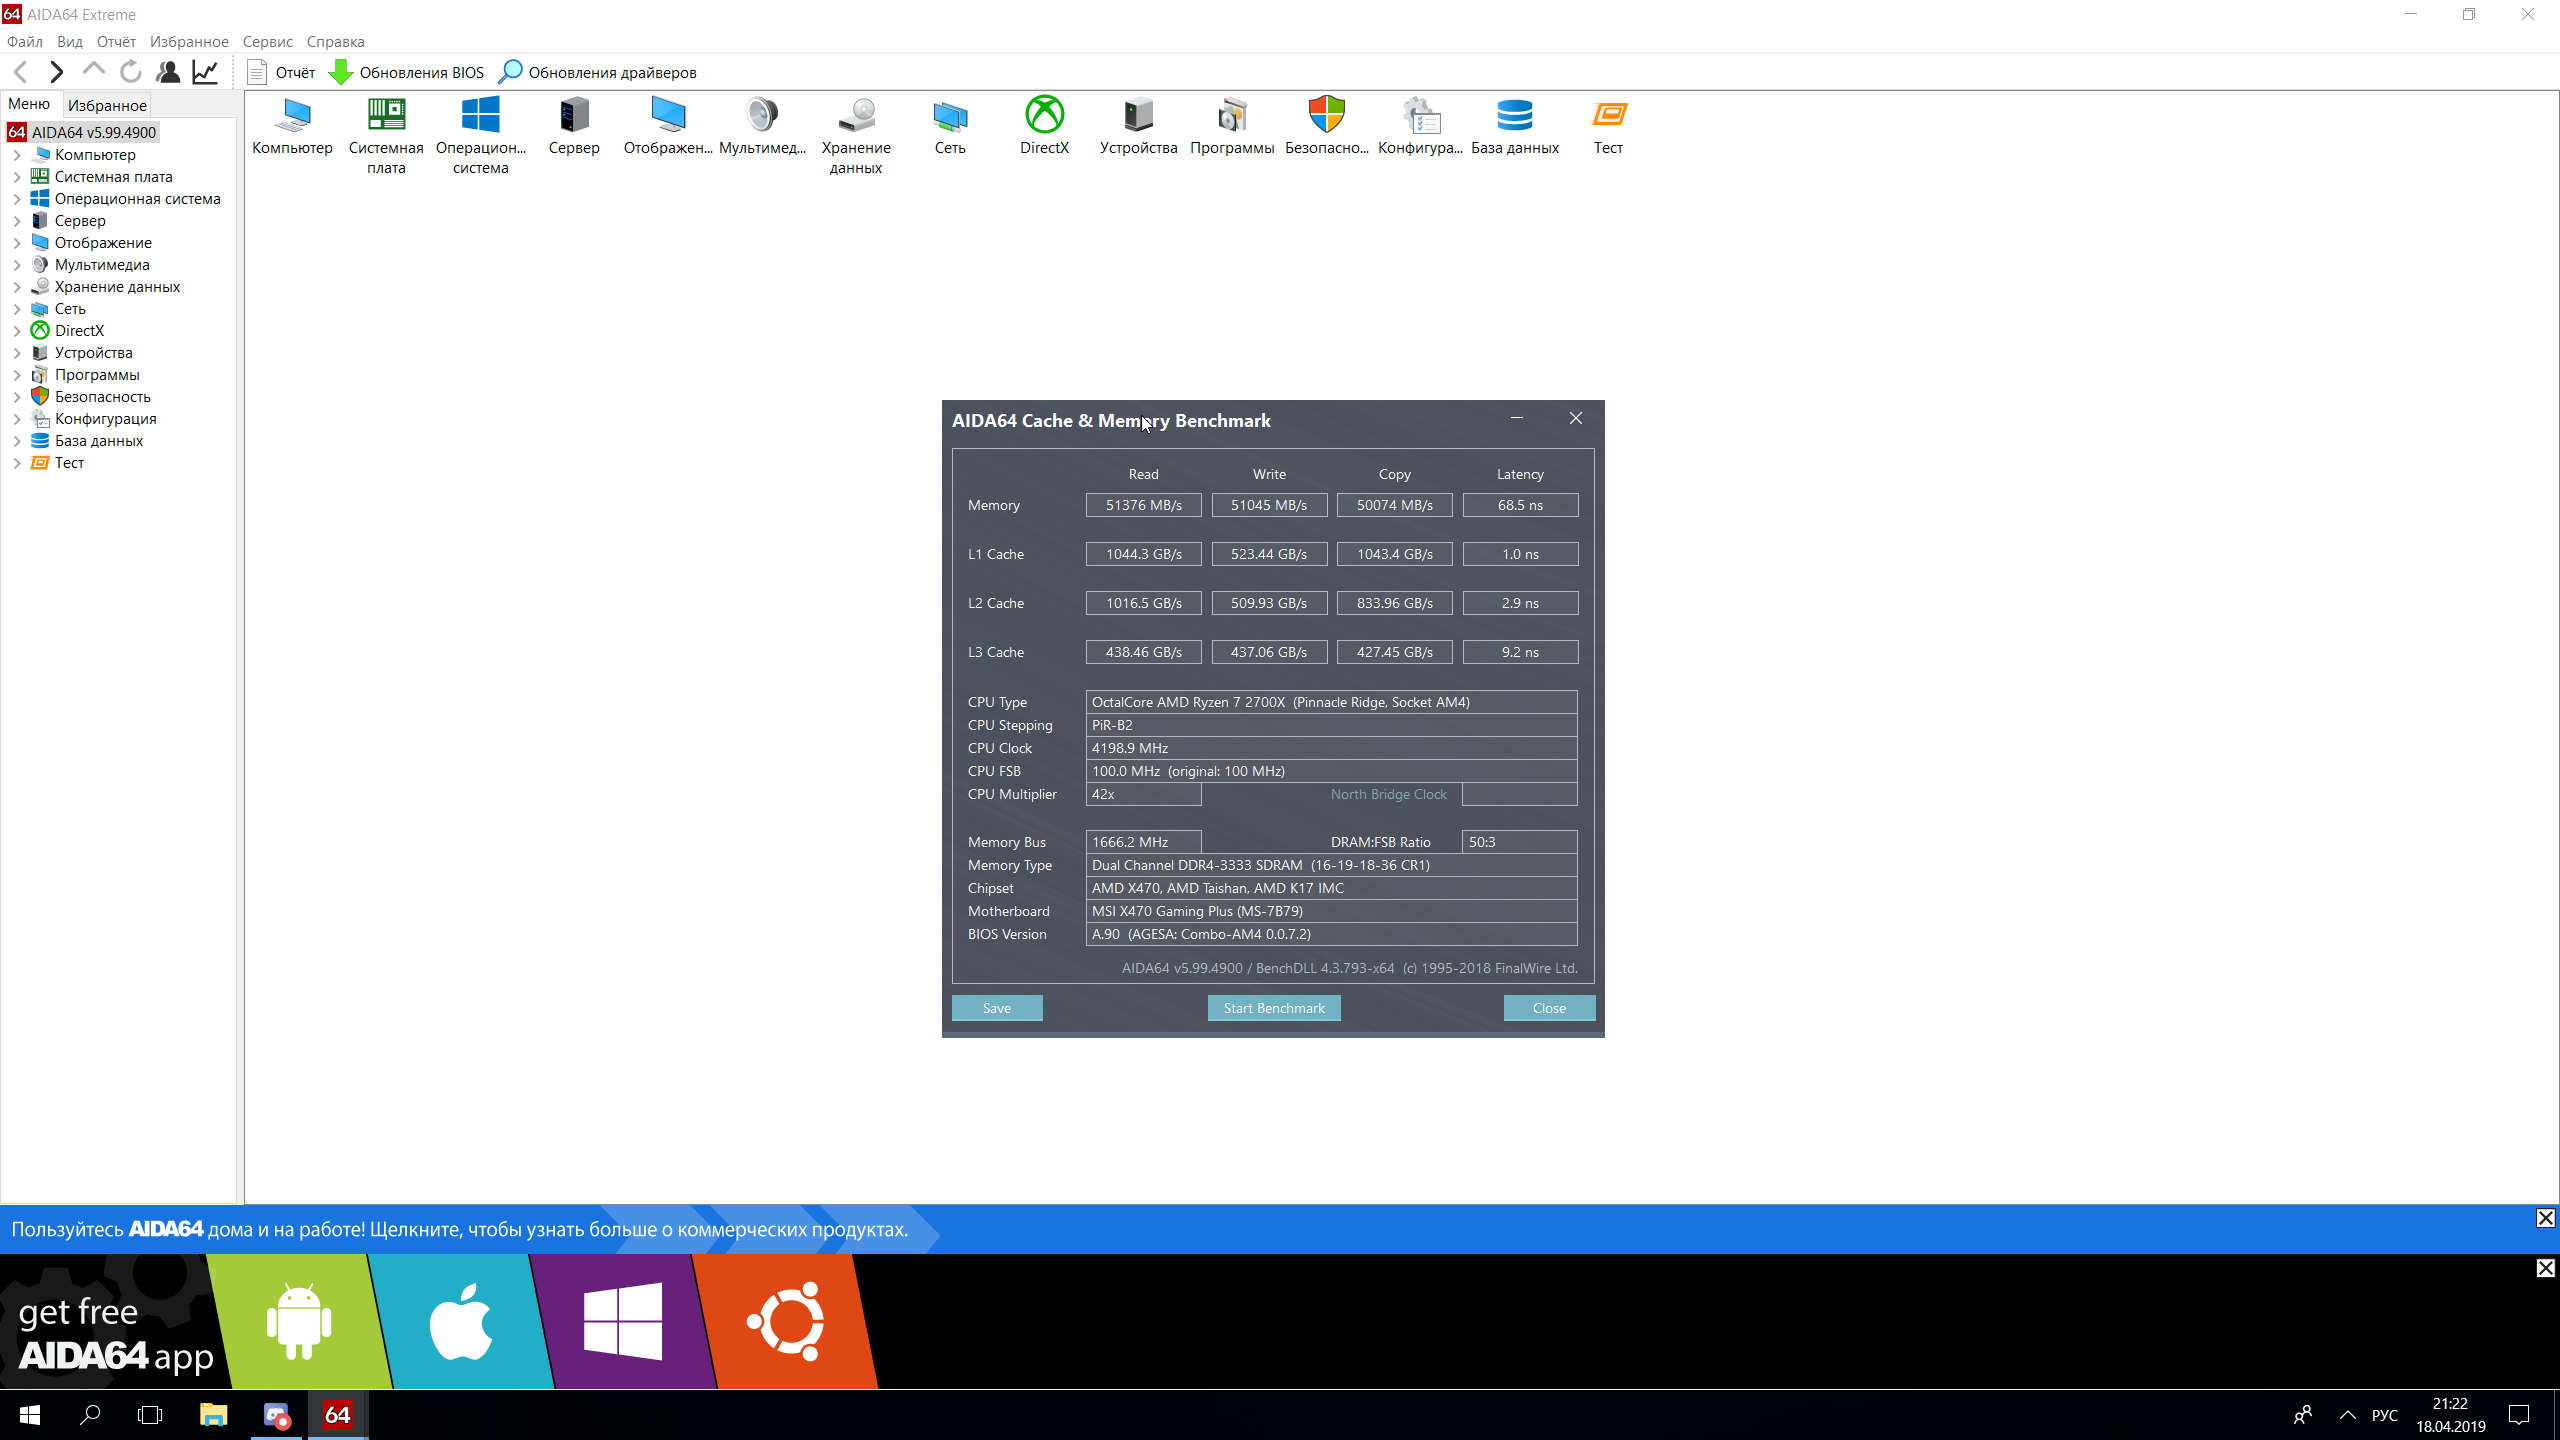Expand the Компьютер tree node
Image resolution: width=2560 pixels, height=1440 pixels.
coord(17,155)
